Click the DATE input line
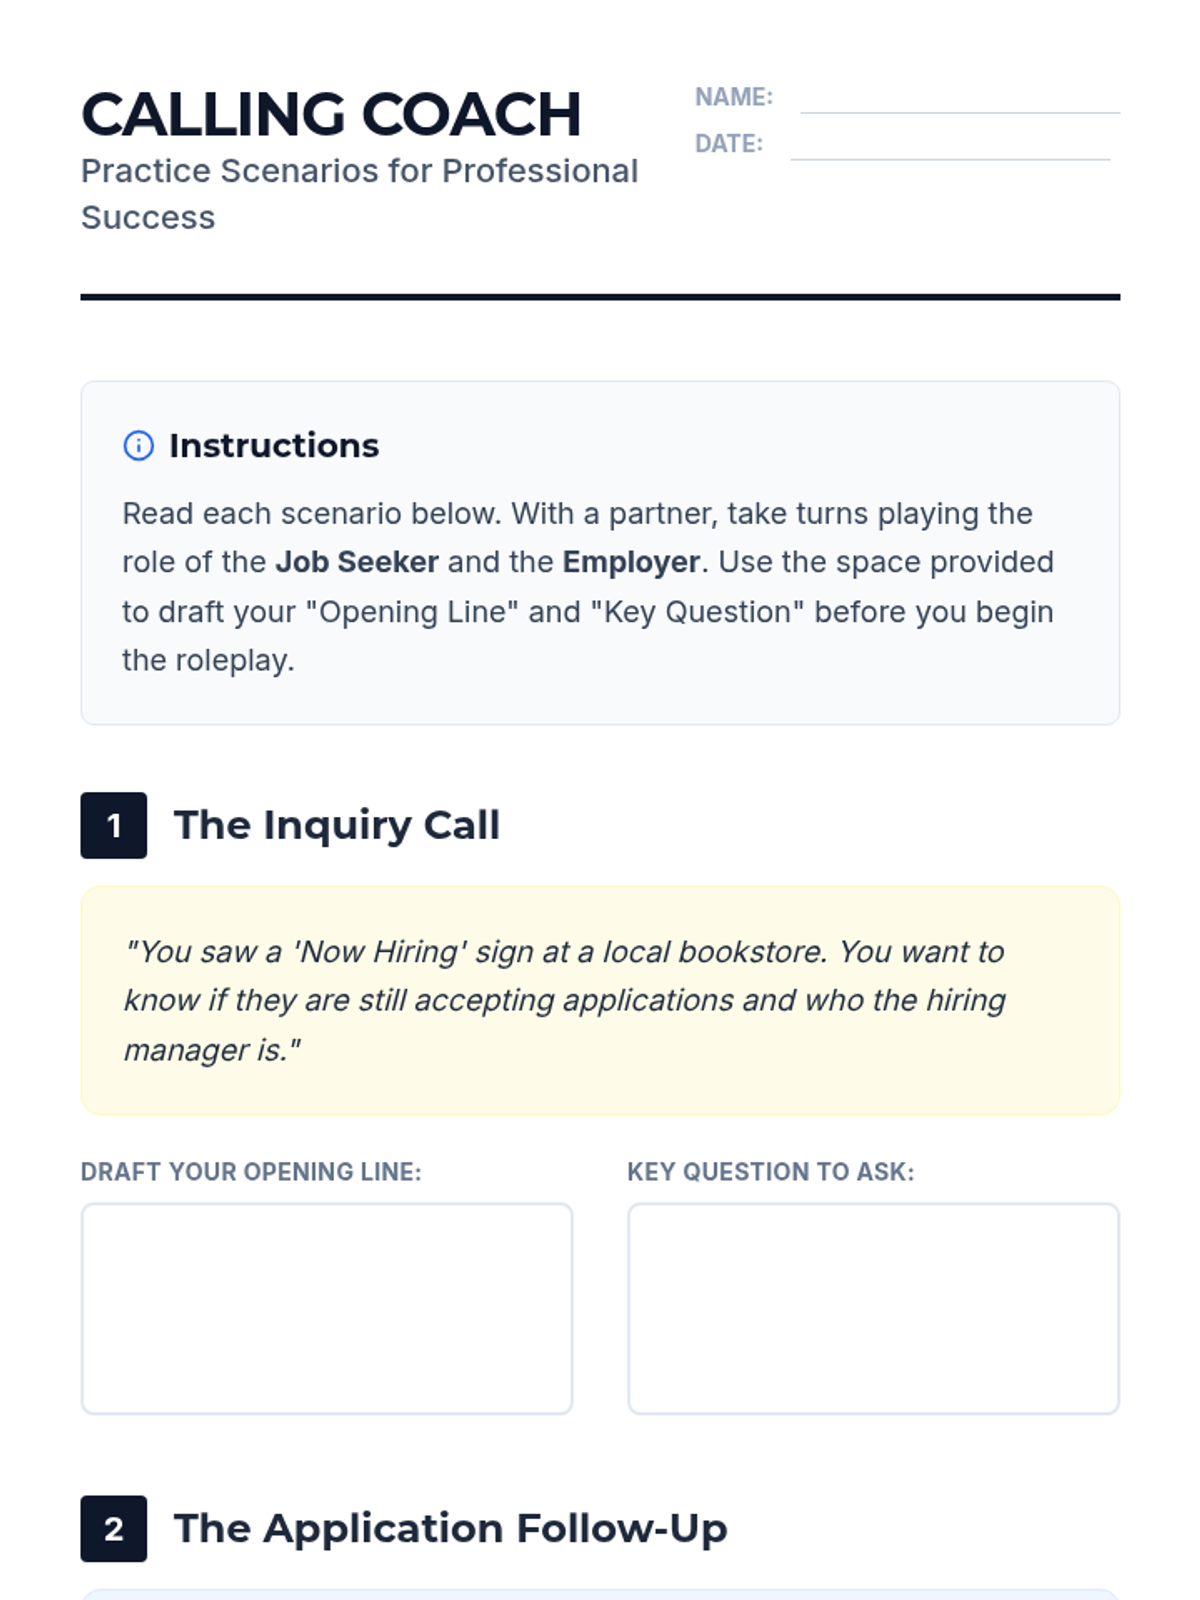1200x1600 pixels. tap(949, 146)
